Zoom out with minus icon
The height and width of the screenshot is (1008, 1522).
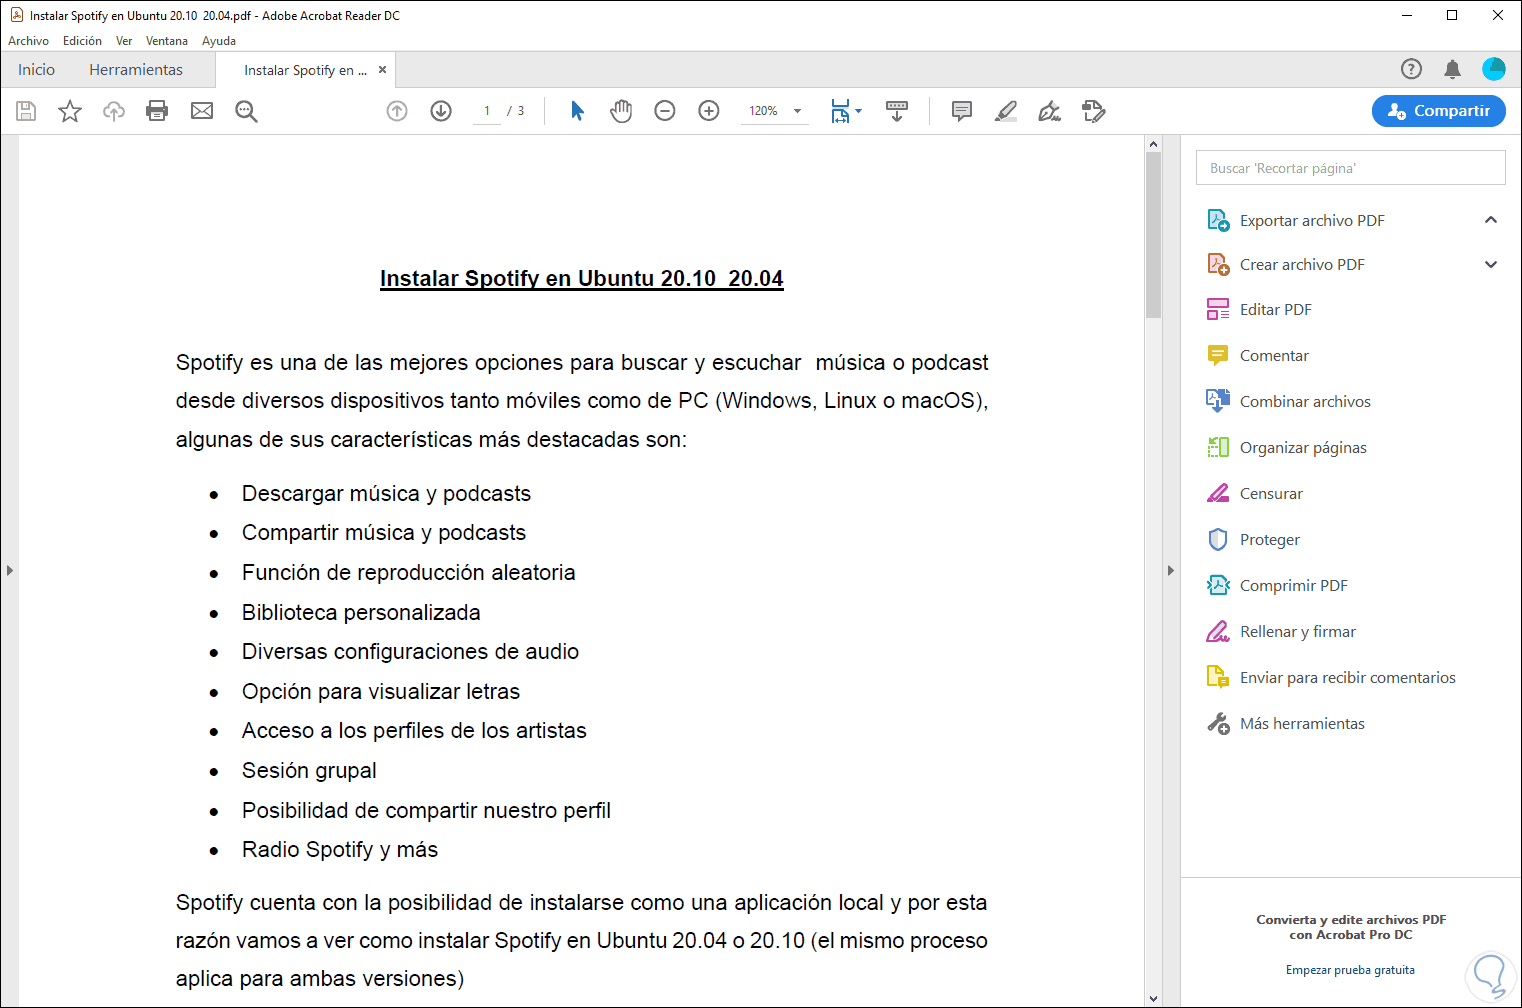coord(665,111)
